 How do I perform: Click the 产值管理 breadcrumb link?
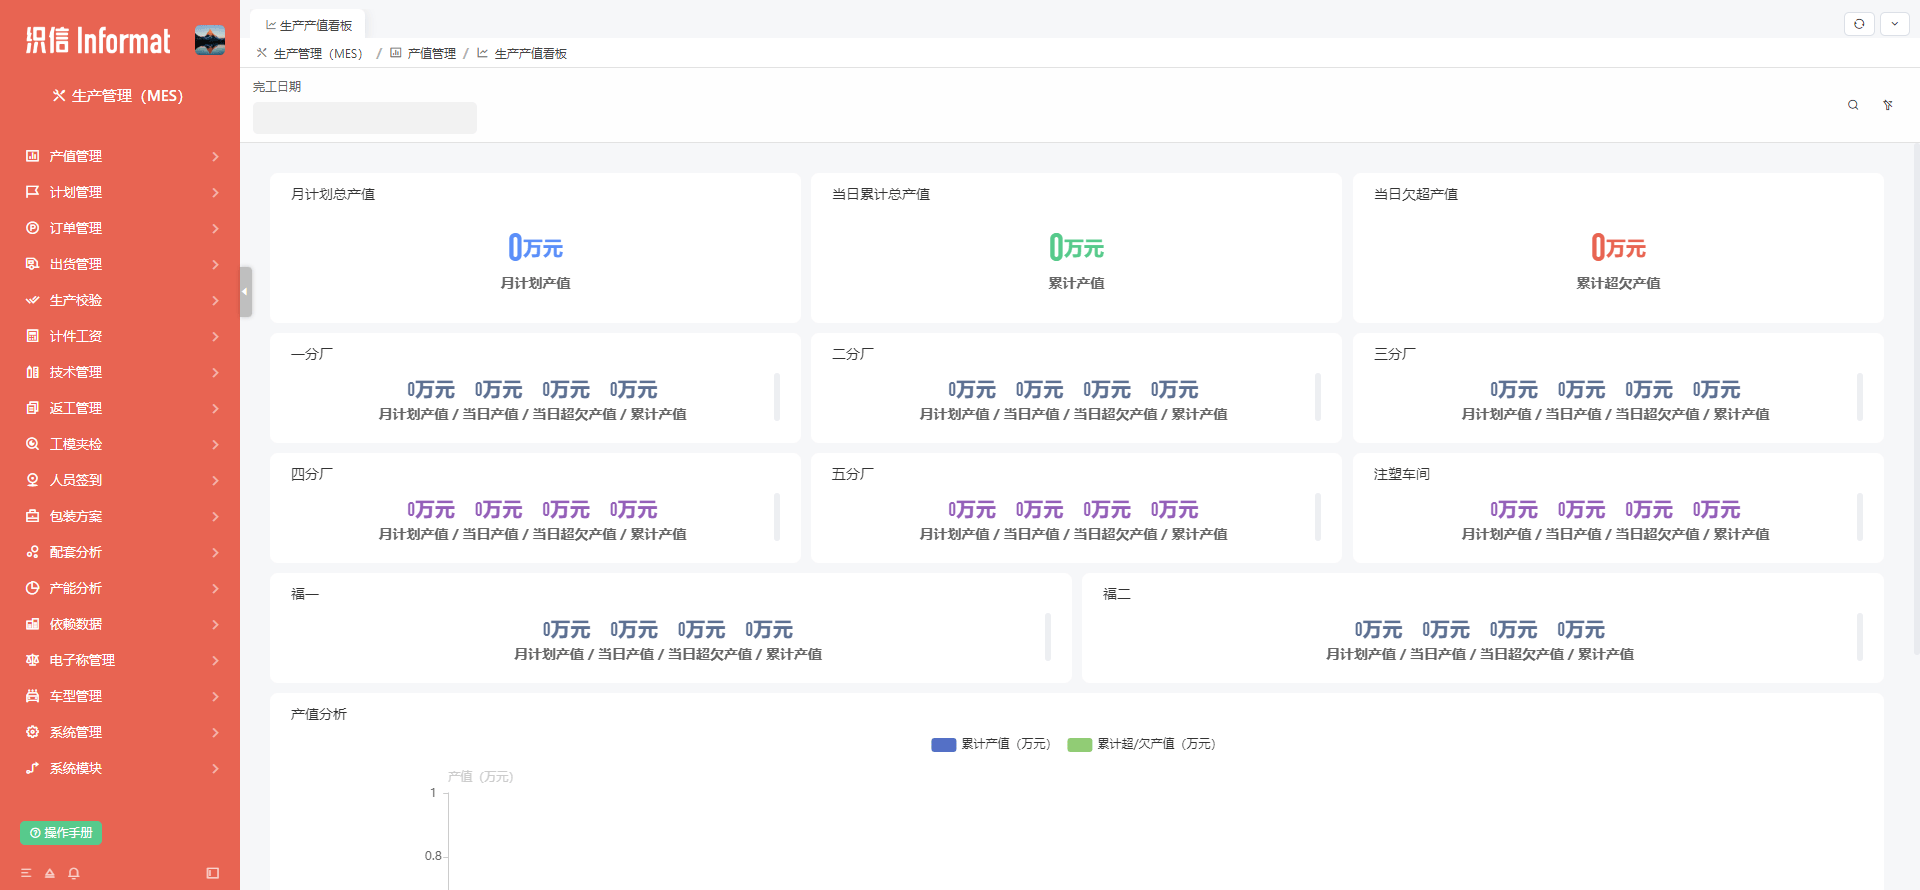[431, 54]
